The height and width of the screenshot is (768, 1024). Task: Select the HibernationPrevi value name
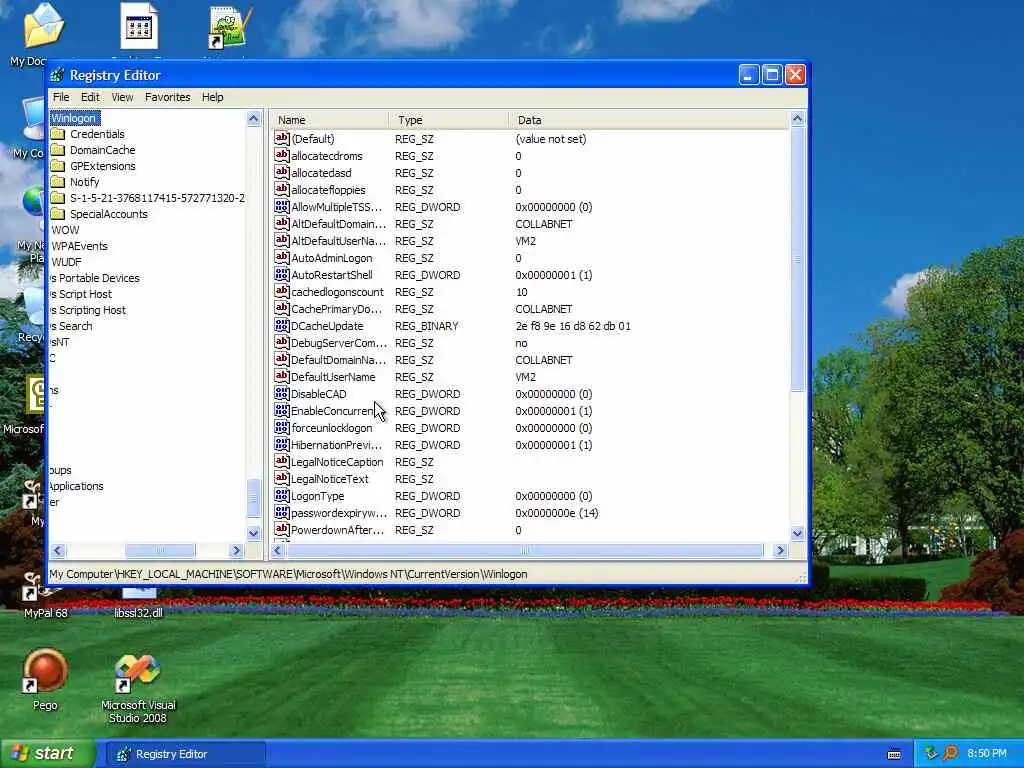coord(336,445)
